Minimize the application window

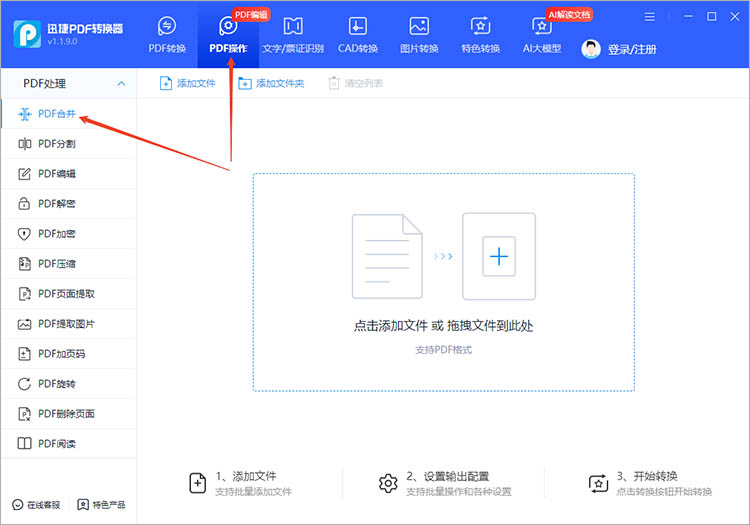click(688, 17)
